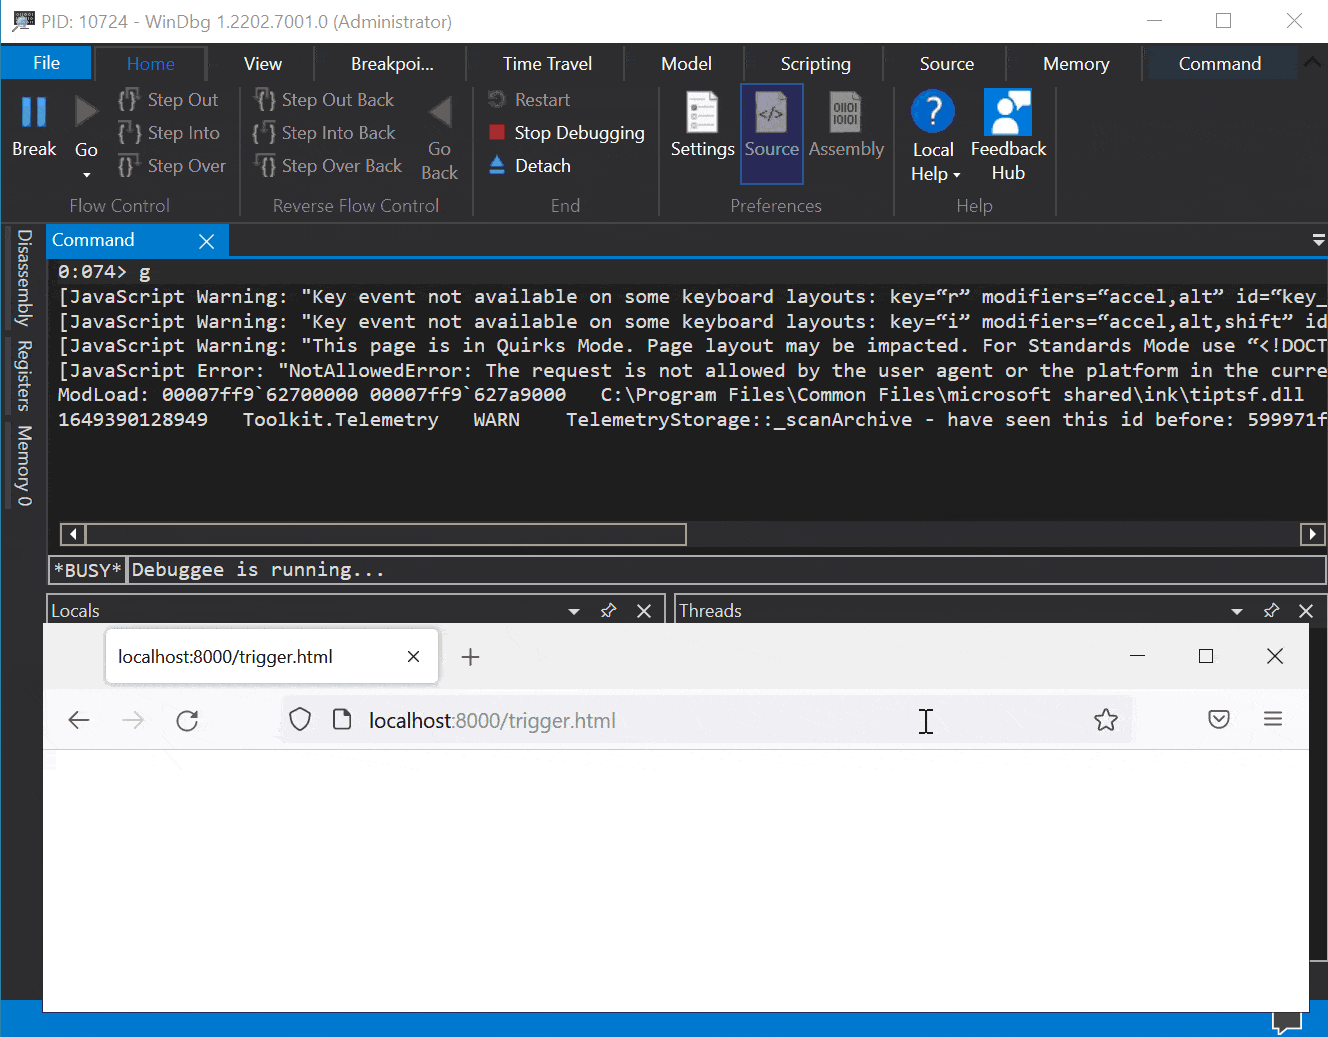Switch to the Memory ribbon tab
This screenshot has height=1037, width=1328.
click(1076, 64)
